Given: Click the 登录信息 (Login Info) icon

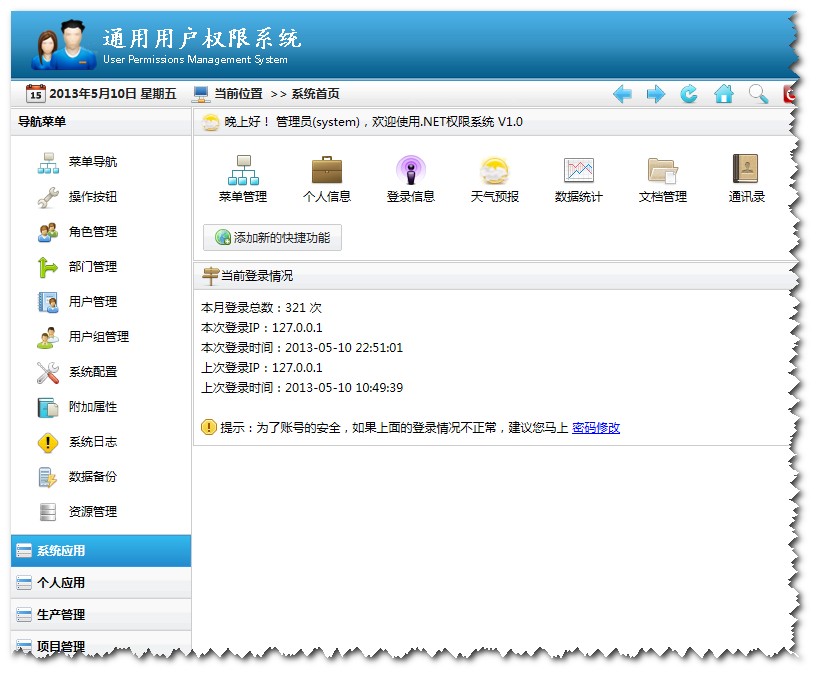Looking at the screenshot, I should (x=410, y=178).
